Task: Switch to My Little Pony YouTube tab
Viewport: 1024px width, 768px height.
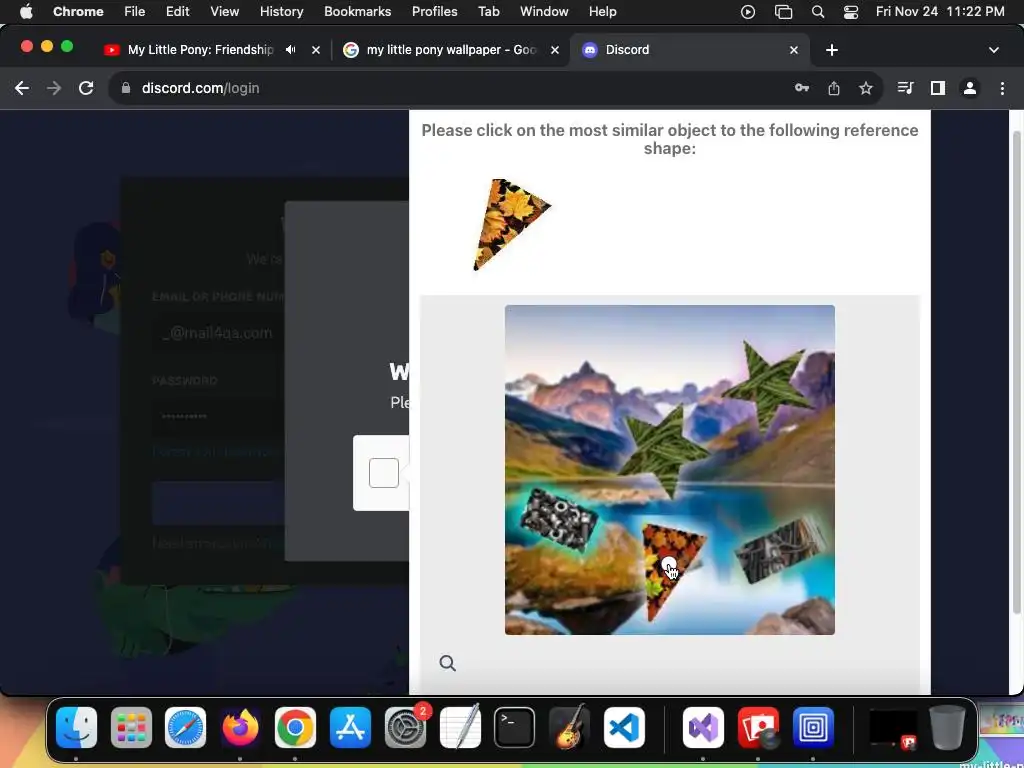Action: 200,50
